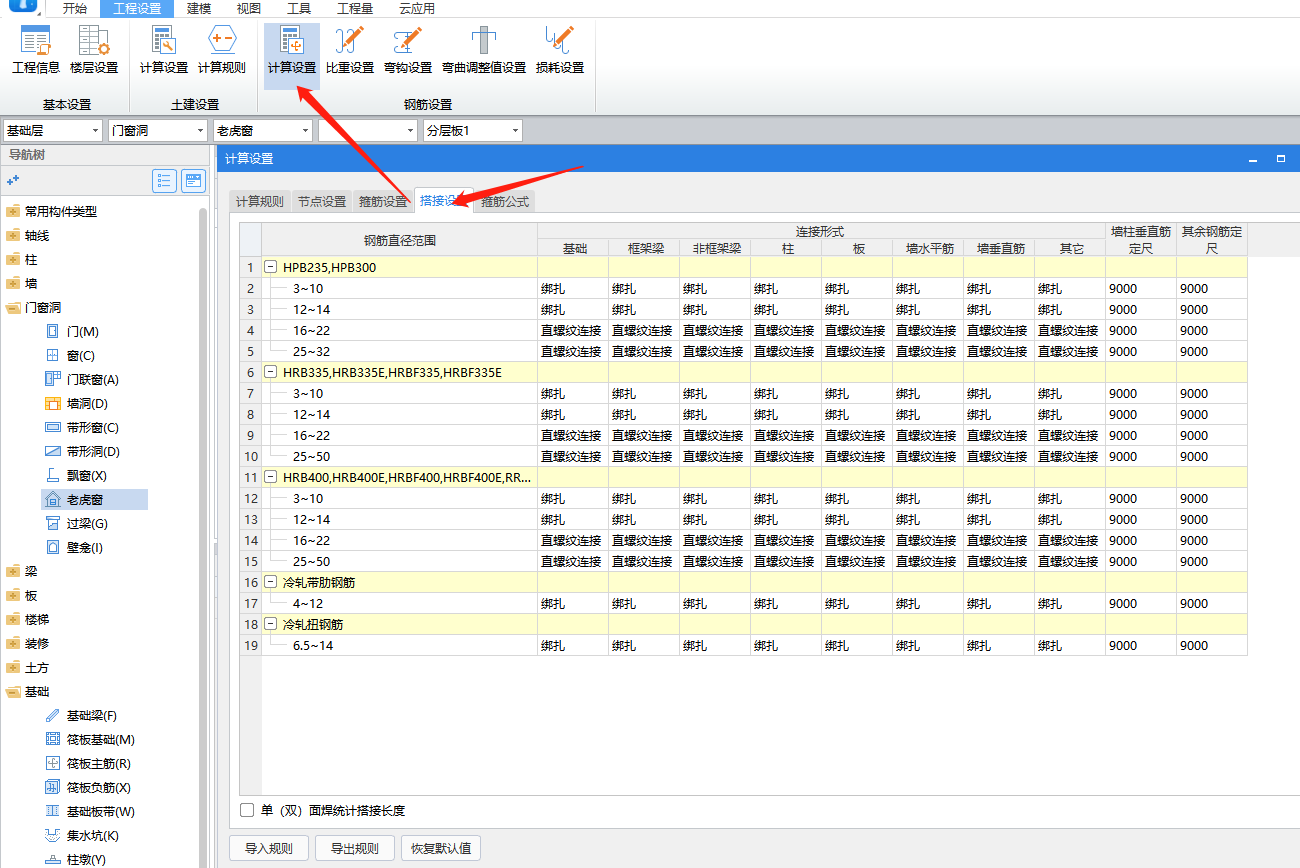Viewport: 1300px width, 868px height.
Task: Open 分层板1 dropdown
Action: 473,130
